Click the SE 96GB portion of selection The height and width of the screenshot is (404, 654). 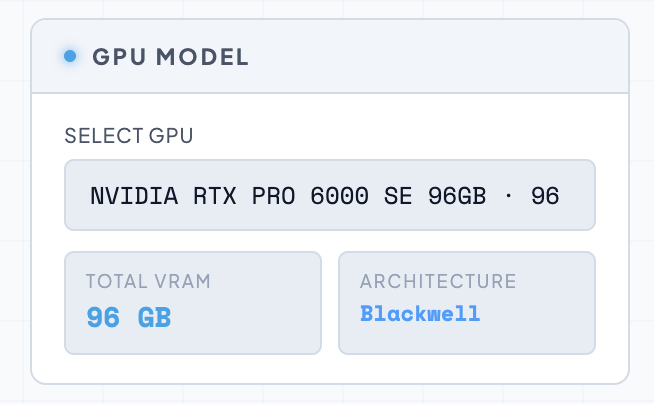point(434,195)
